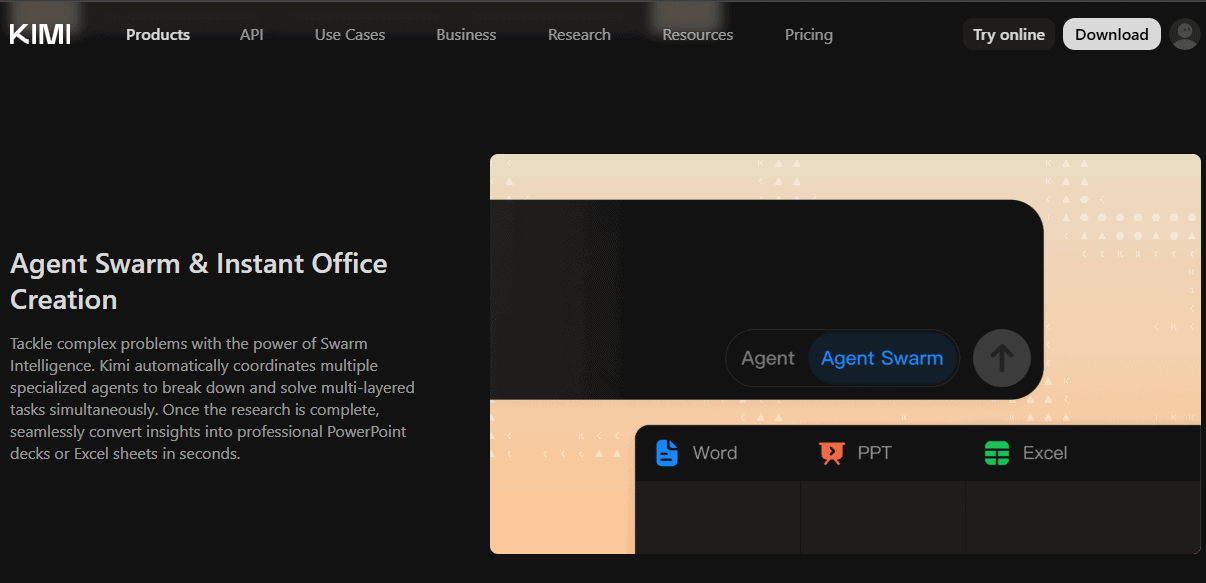Go to the Pricing page

809,34
